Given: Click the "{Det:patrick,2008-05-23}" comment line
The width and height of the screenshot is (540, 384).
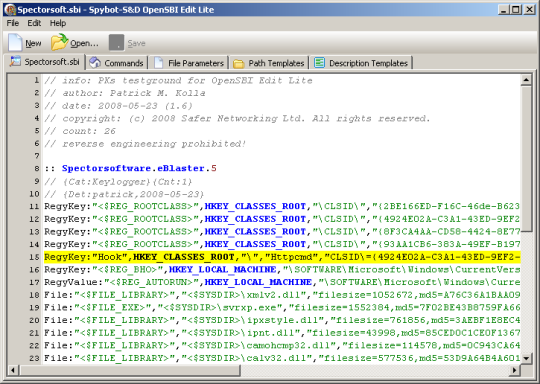Looking at the screenshot, I should point(124,194).
